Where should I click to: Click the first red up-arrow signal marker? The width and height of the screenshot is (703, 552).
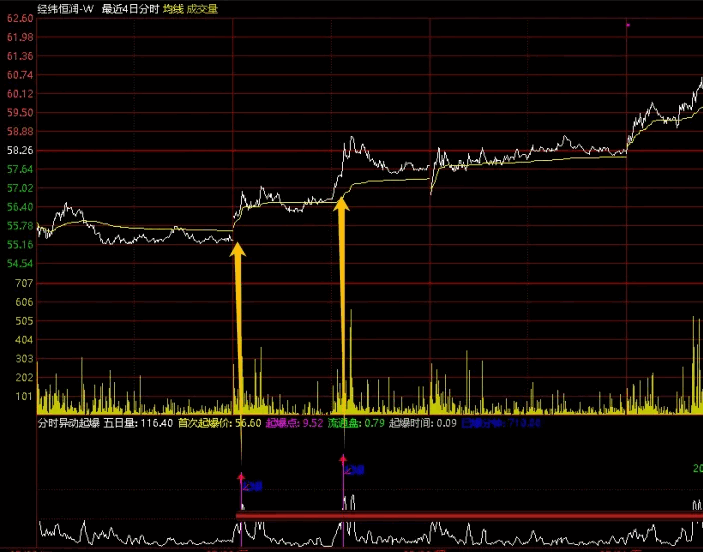[241, 477]
